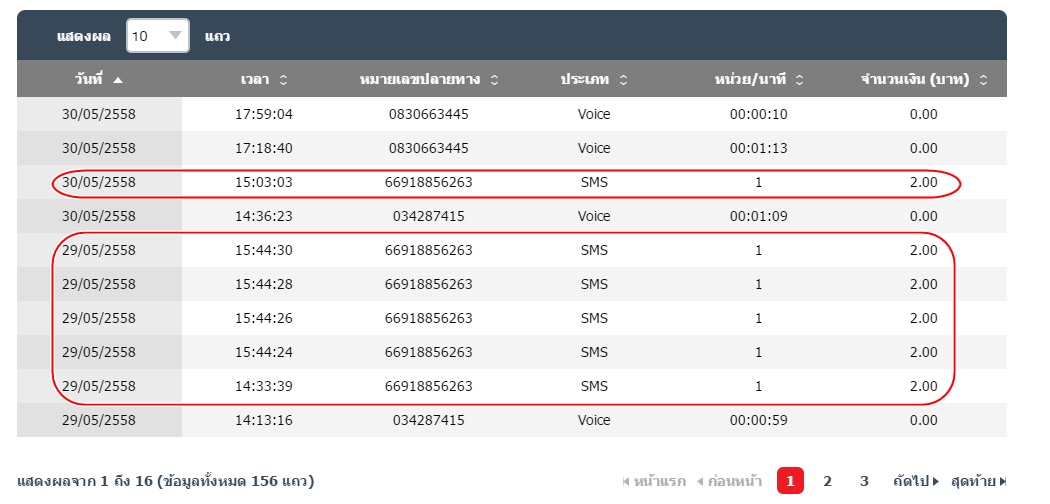1050x504 pixels.
Task: Click amount 2.00 in the 15:44:28 row
Action: 924,284
